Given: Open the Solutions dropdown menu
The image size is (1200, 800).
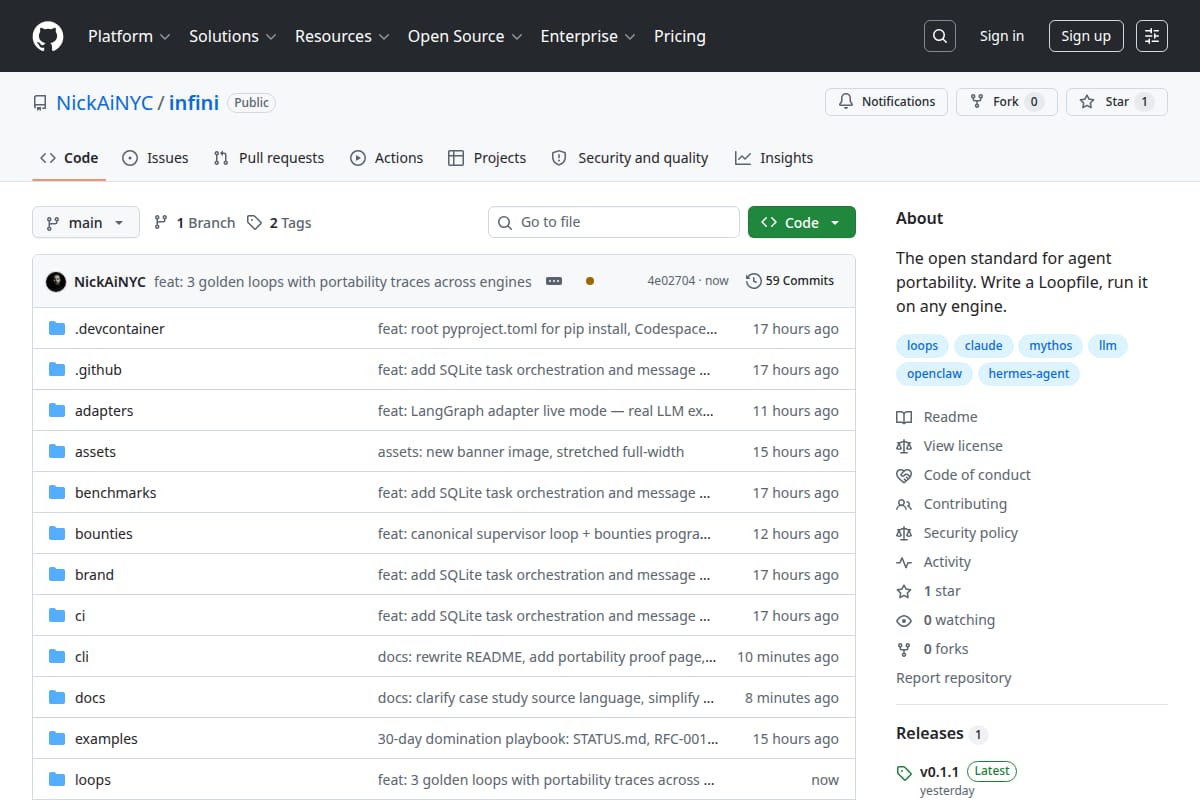Looking at the screenshot, I should 232,36.
